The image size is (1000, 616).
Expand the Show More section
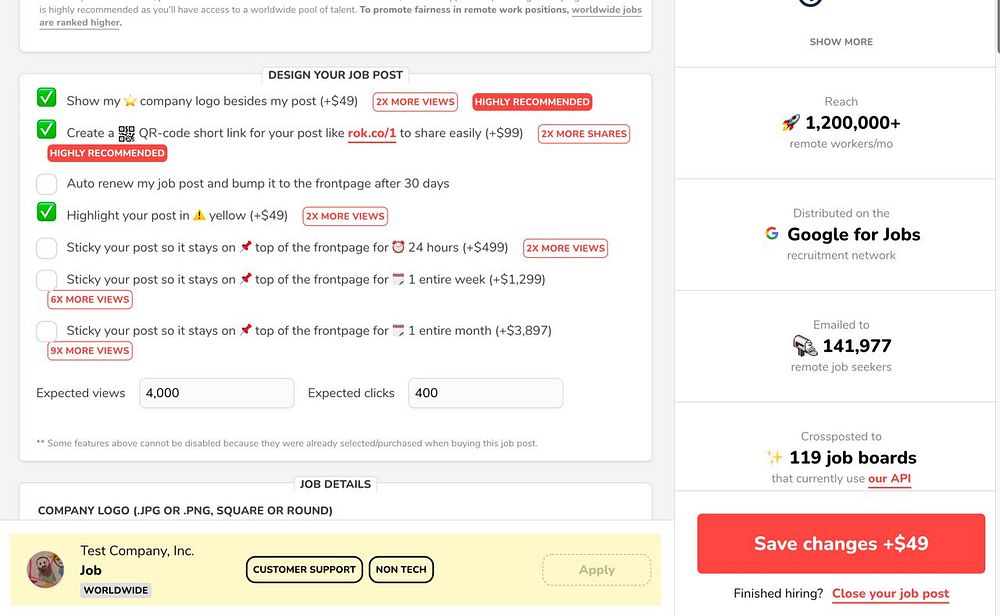(x=841, y=42)
